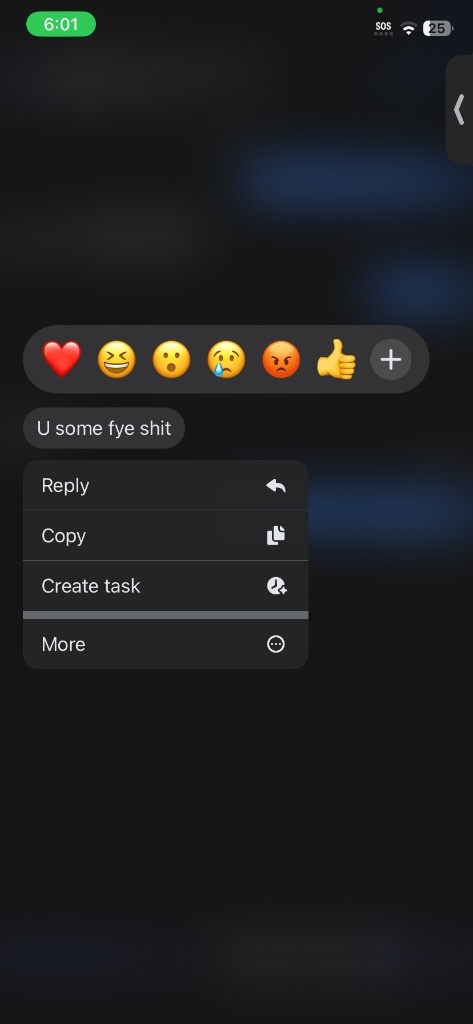Image resolution: width=473 pixels, height=1024 pixels.
Task: Tap the create task clock icon
Action: click(x=276, y=586)
